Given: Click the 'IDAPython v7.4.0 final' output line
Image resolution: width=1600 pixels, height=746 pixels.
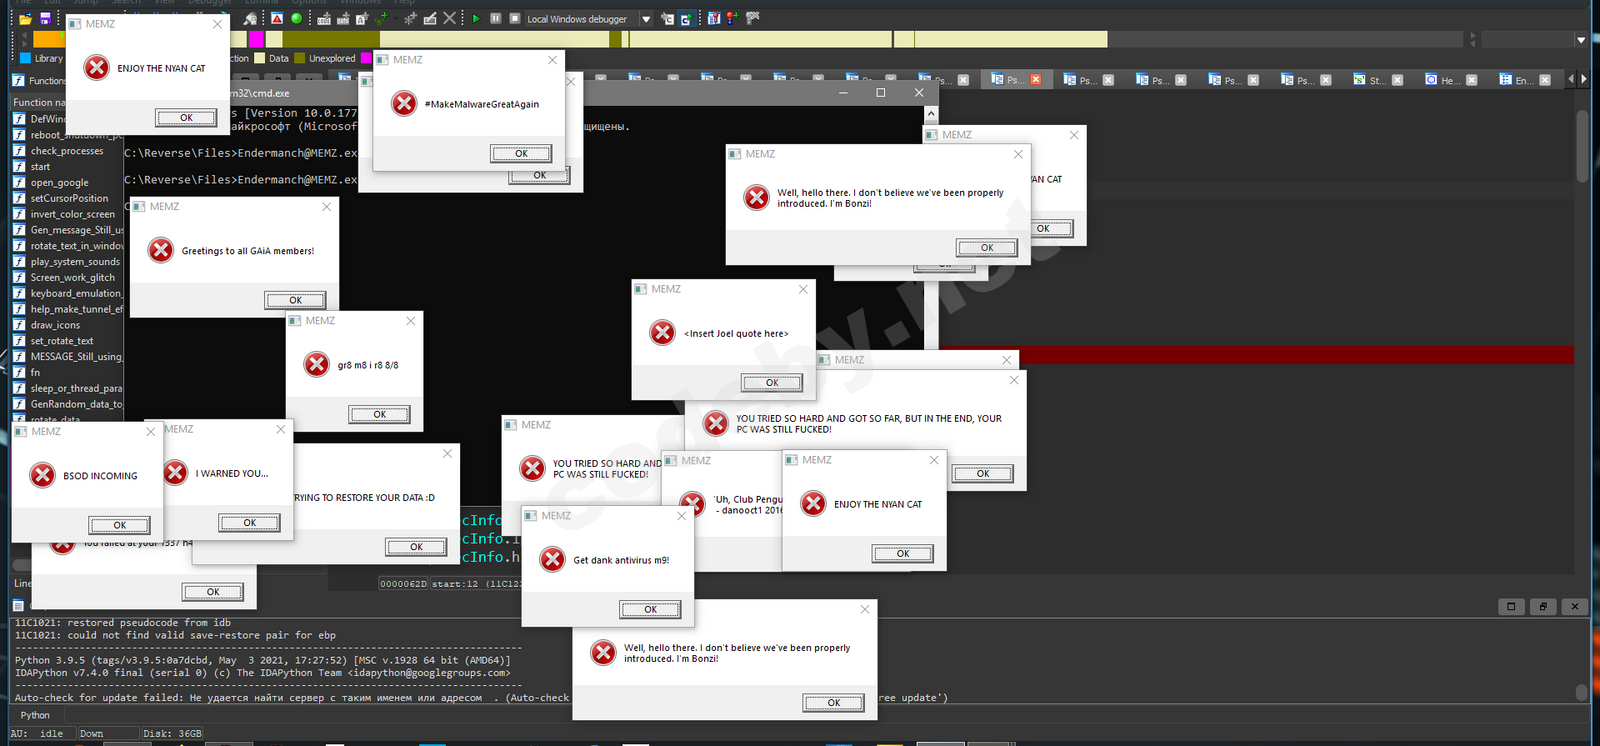Looking at the screenshot, I should (x=262, y=673).
